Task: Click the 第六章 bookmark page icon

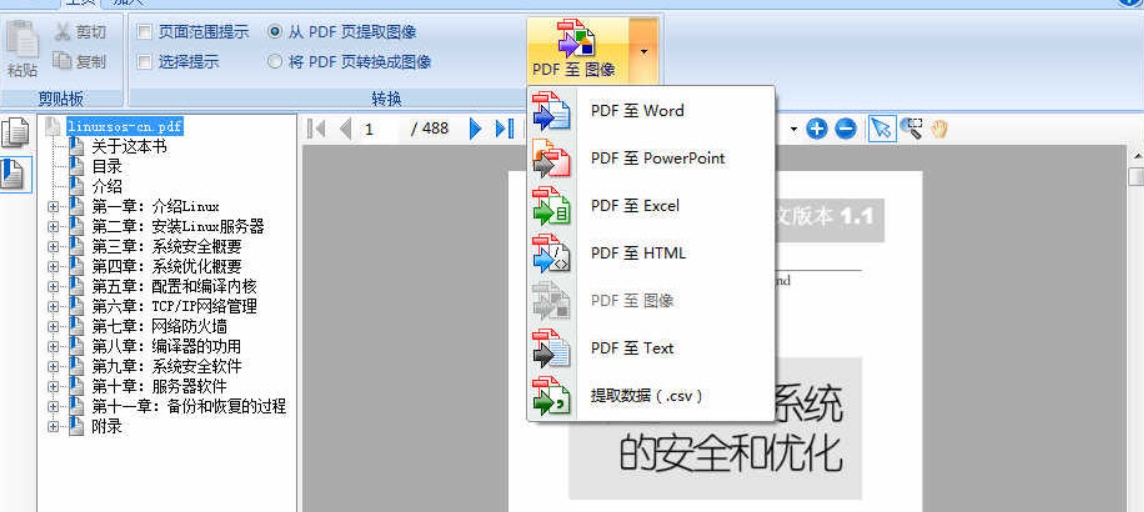Action: click(76, 306)
